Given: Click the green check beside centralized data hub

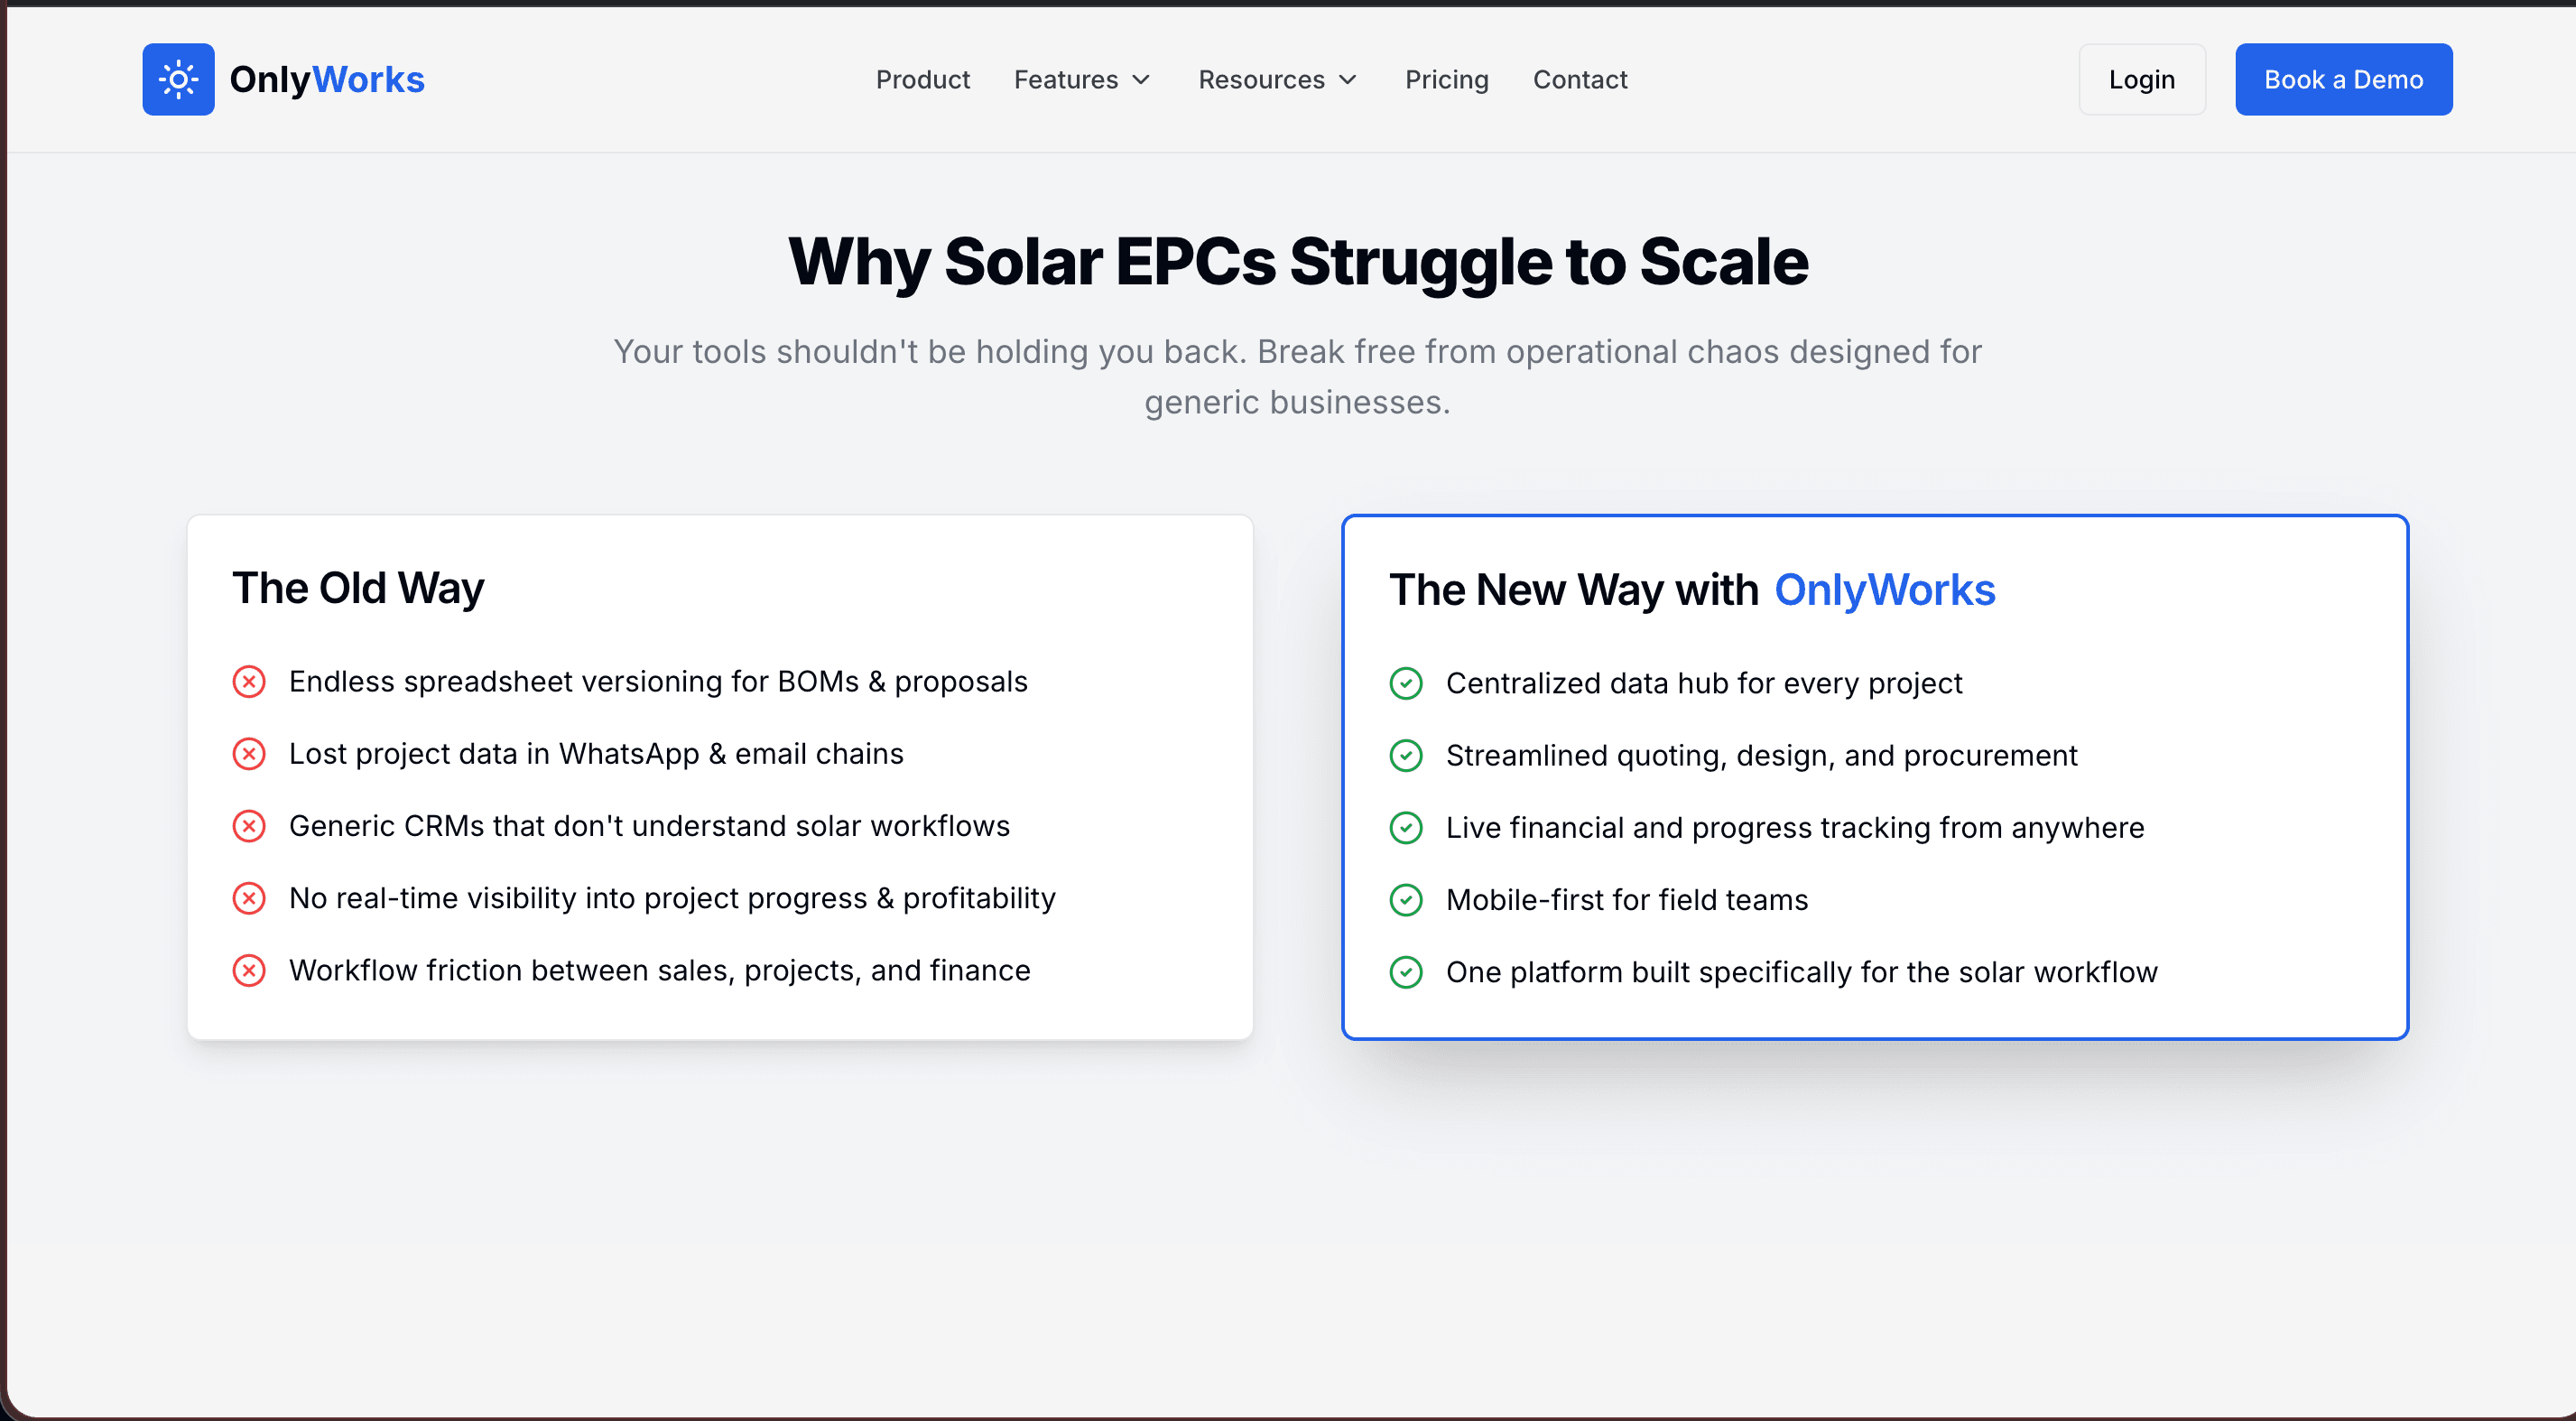Looking at the screenshot, I should [x=1406, y=683].
